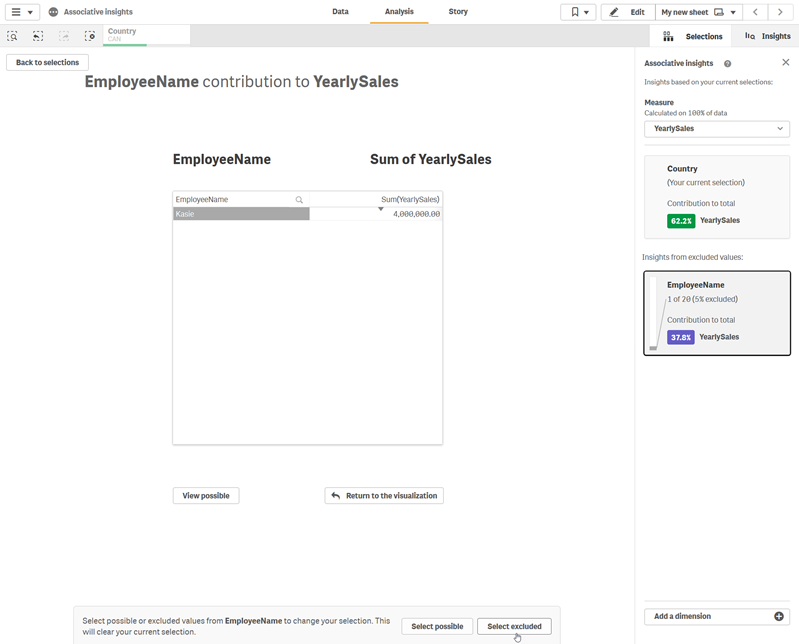The image size is (799, 644).
Task: Click the Add a dimension button
Action: [717, 616]
